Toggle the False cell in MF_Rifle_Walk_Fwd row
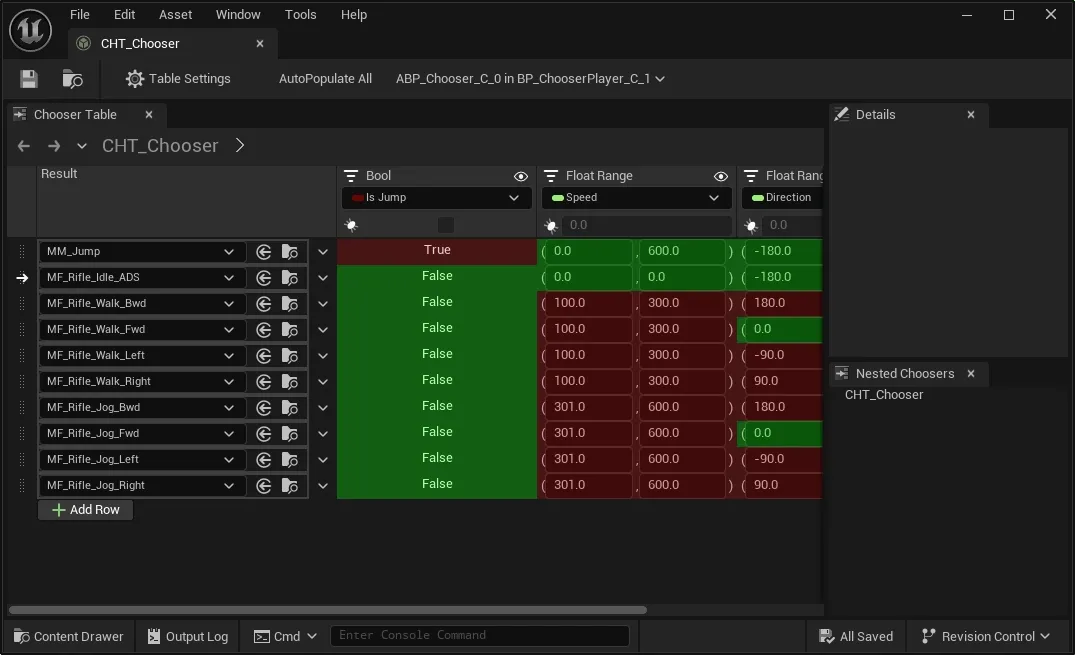Screen dimensions: 1075x655 (x=437, y=329)
